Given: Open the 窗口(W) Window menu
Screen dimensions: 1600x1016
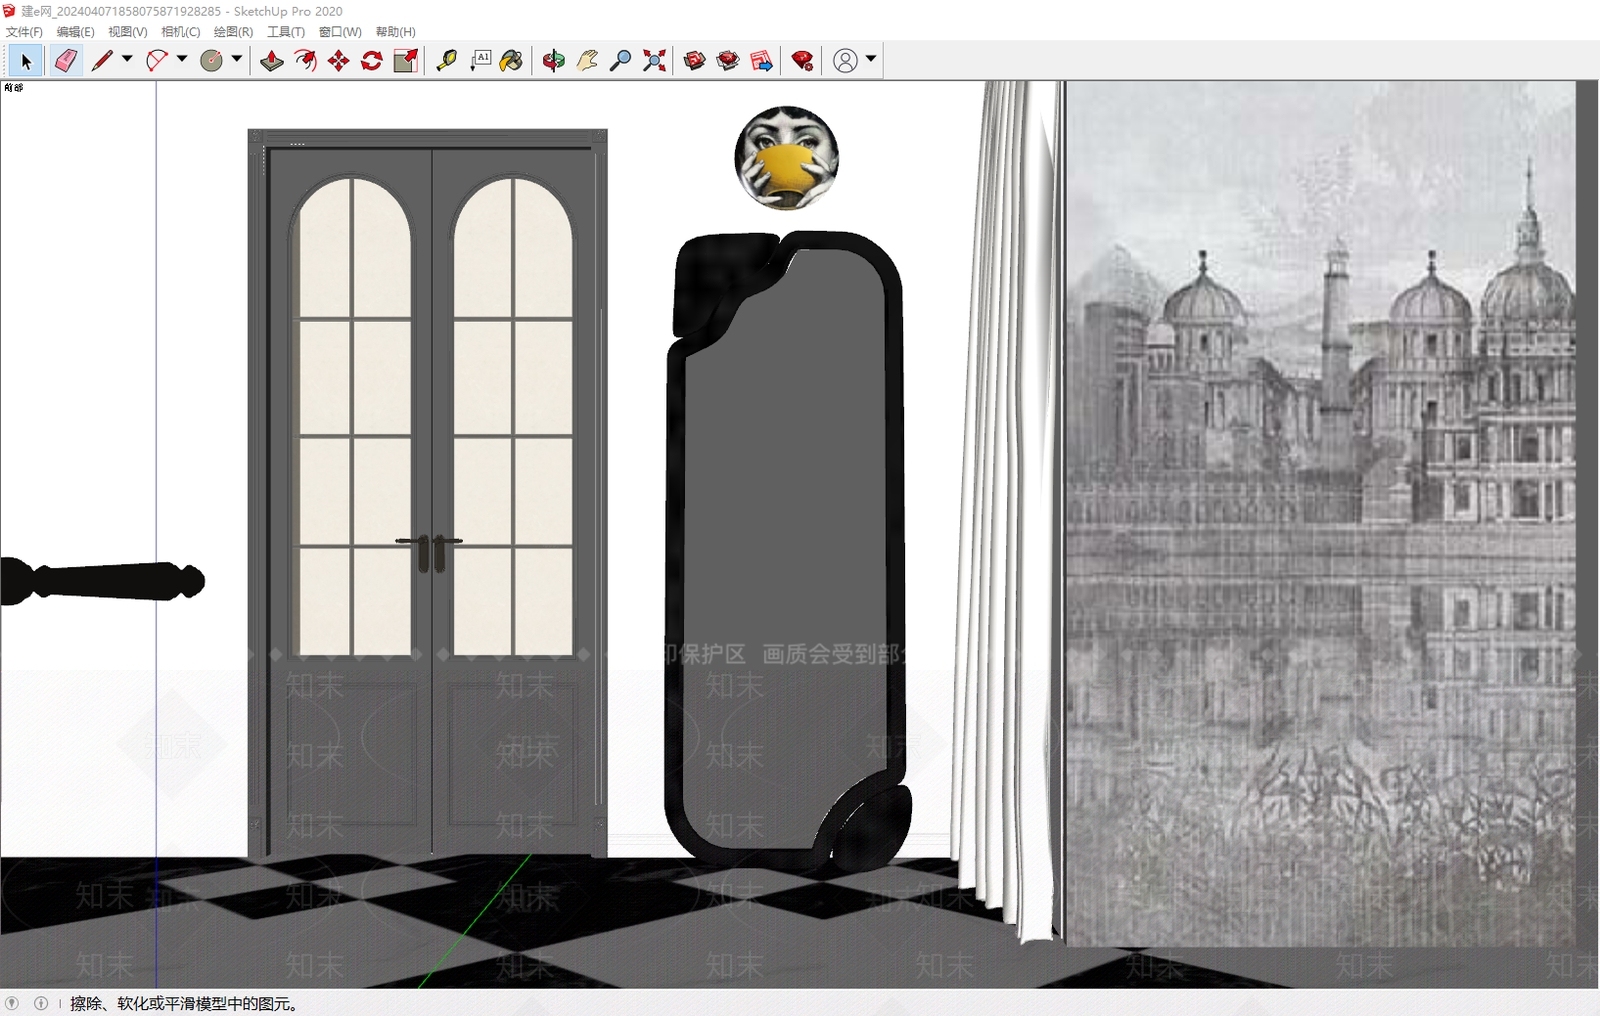Looking at the screenshot, I should pos(340,32).
